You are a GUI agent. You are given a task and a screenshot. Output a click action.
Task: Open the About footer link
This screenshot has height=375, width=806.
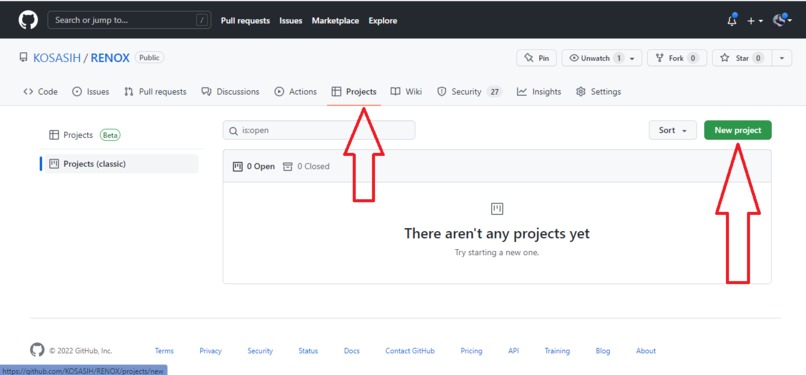(x=646, y=351)
